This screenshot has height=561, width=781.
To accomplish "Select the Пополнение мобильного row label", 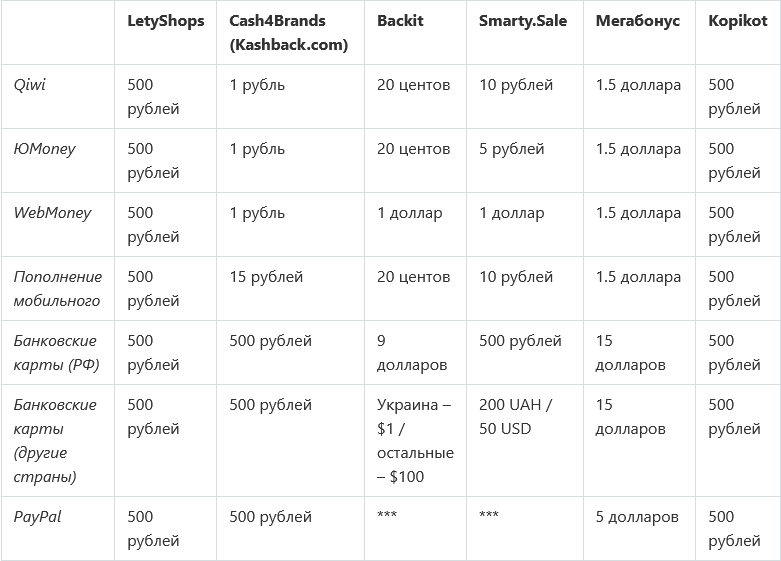I will point(57,289).
